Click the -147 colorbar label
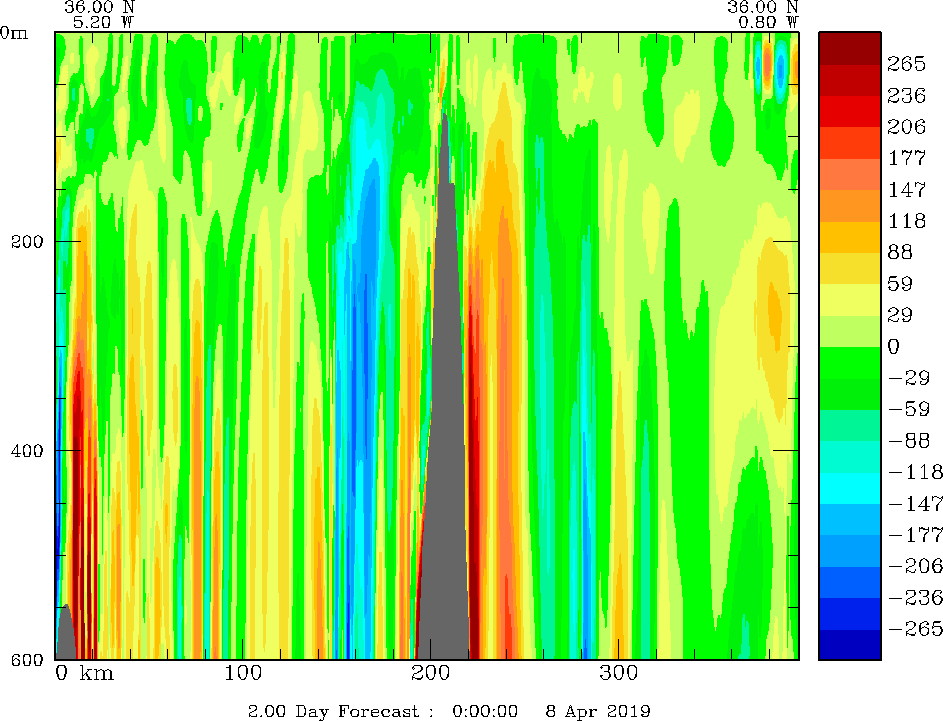 click(915, 503)
